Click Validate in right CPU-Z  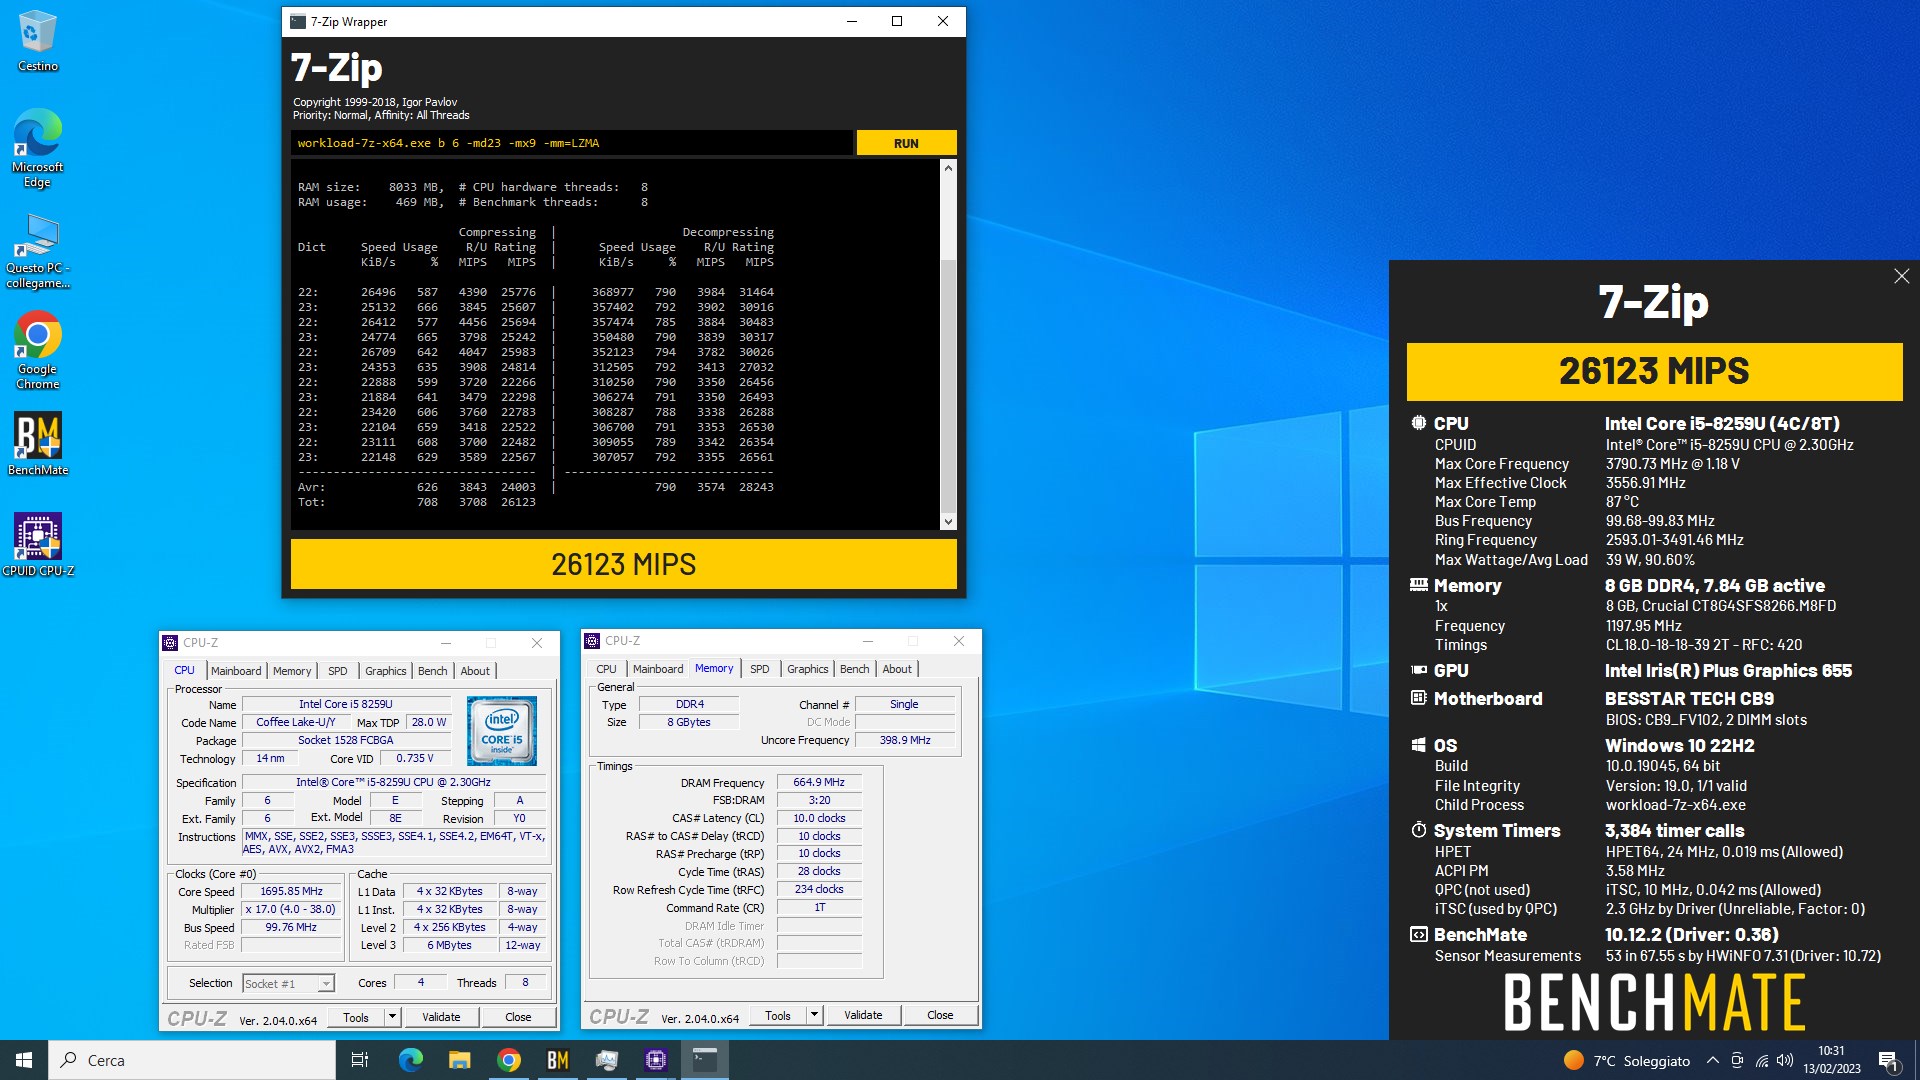[x=863, y=1015]
